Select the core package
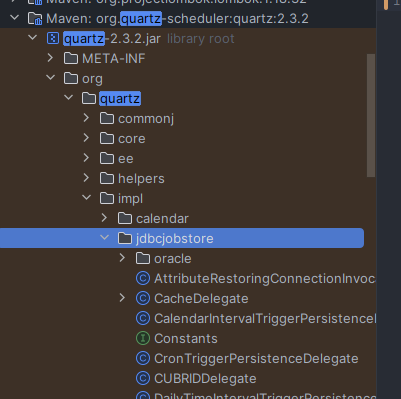 point(132,139)
